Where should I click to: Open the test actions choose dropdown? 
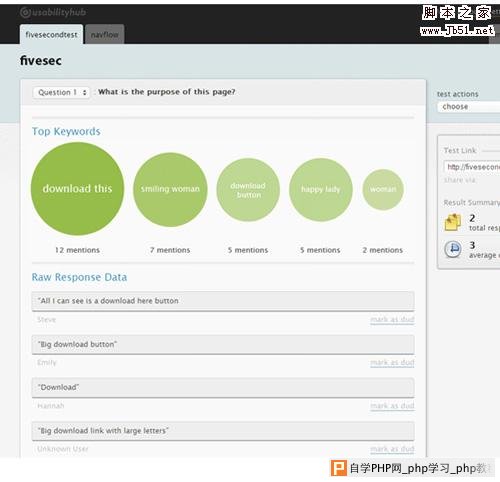pyautogui.click(x=469, y=107)
